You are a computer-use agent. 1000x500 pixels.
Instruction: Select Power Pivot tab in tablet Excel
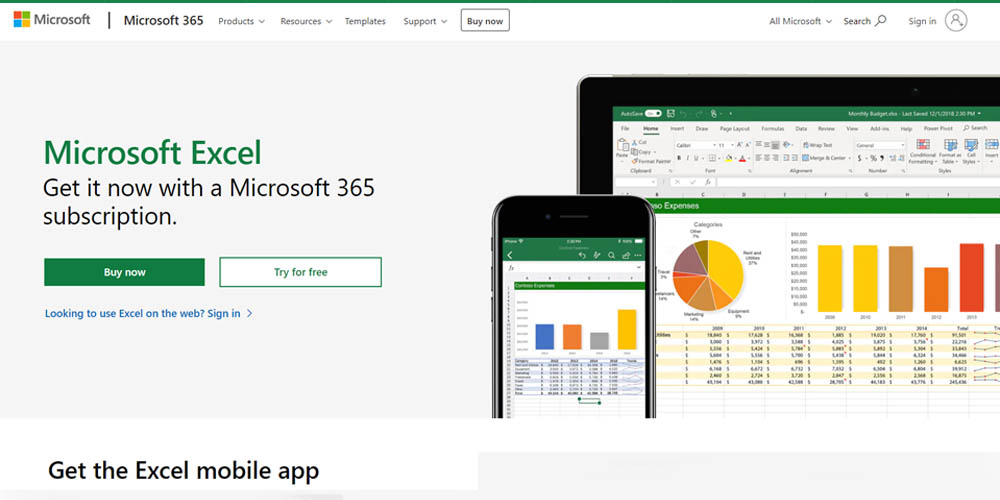point(938,128)
